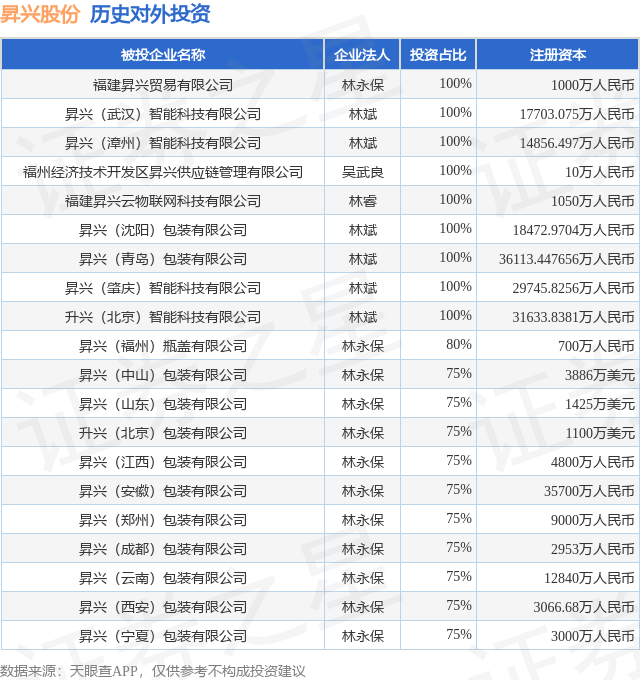Click 昇兴（西安）包装有限公司 cell
640x680 pixels.
(x=163, y=608)
